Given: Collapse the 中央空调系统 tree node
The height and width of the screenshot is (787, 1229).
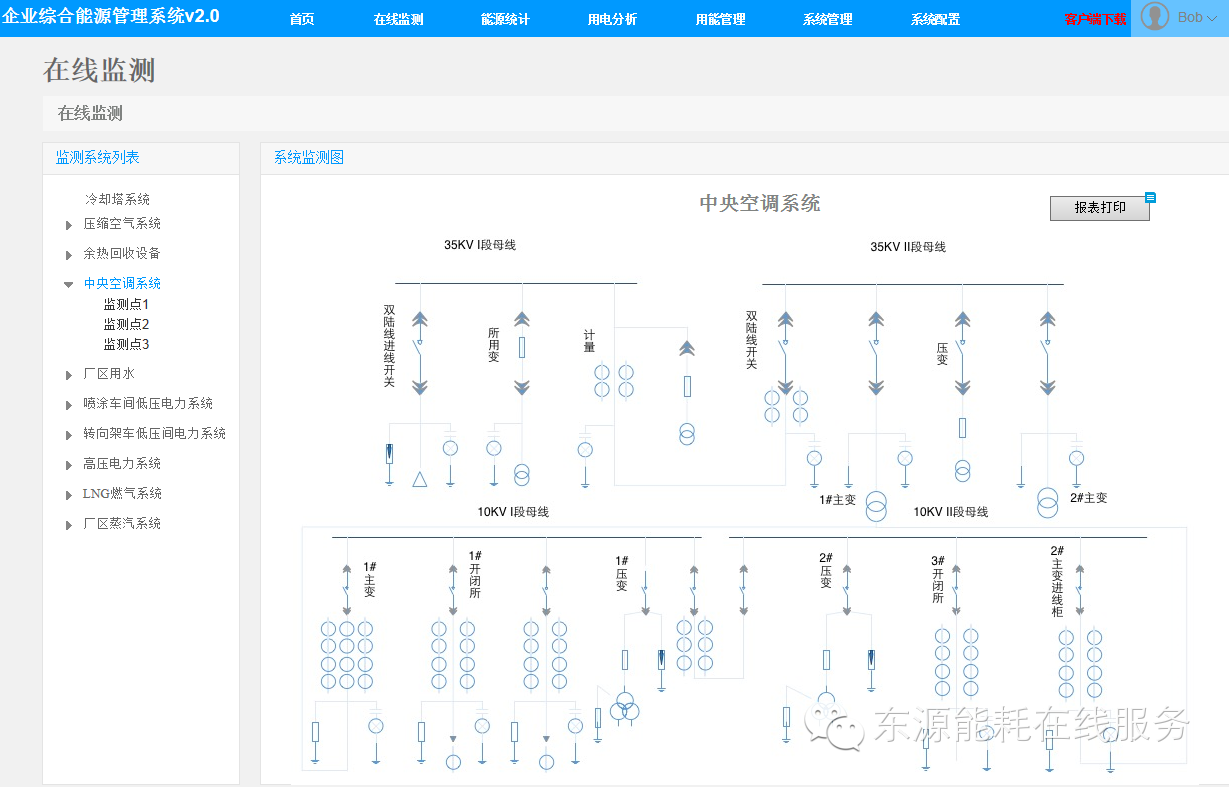Looking at the screenshot, I should coord(69,284).
